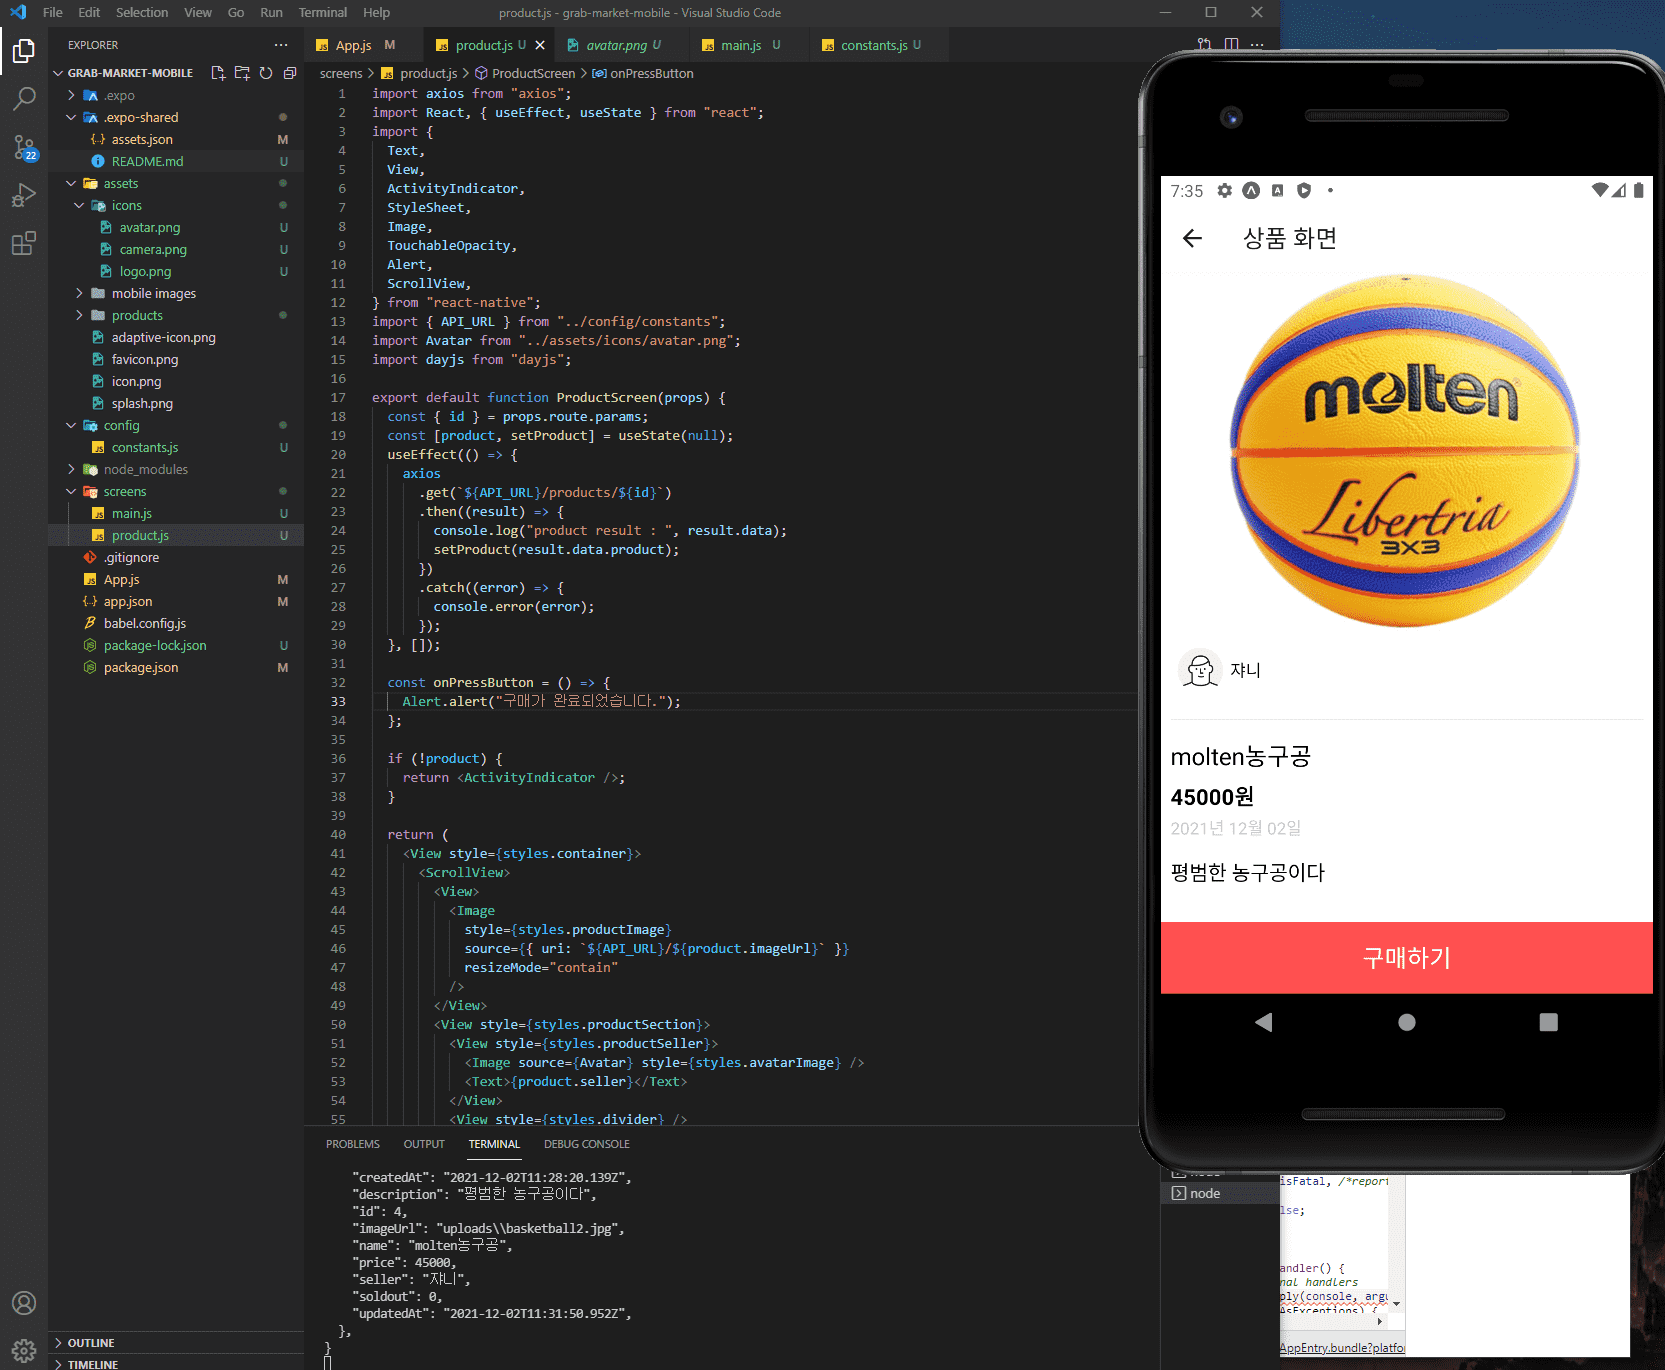The image size is (1665, 1370).
Task: Open the PROBLEMS panel tab
Action: pyautogui.click(x=353, y=1144)
